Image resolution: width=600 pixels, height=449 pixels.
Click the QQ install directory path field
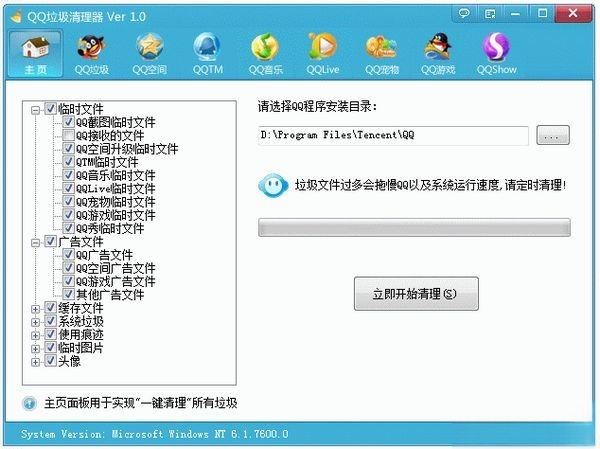(x=393, y=135)
